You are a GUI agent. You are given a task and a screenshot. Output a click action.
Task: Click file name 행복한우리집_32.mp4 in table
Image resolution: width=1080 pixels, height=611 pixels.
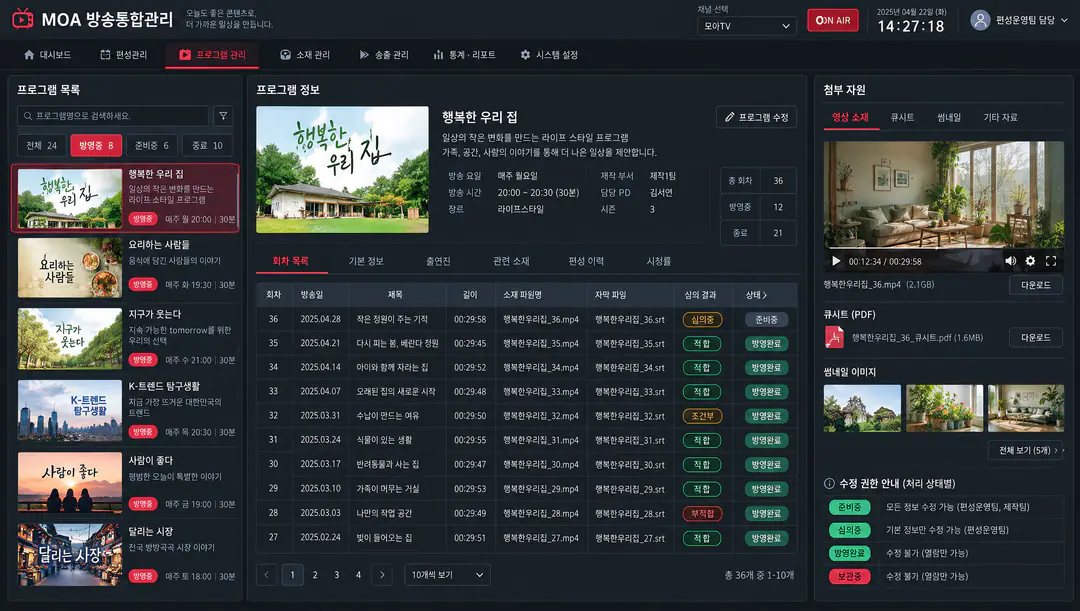(x=541, y=416)
